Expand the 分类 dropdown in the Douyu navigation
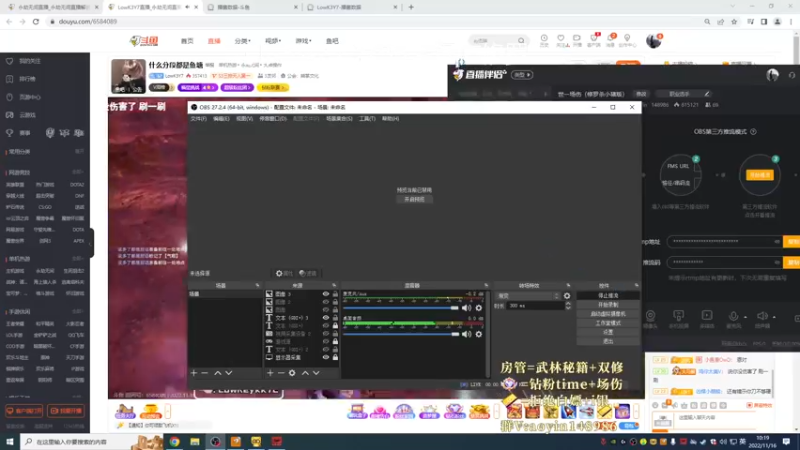Viewport: 800px width, 450px height. click(242, 41)
